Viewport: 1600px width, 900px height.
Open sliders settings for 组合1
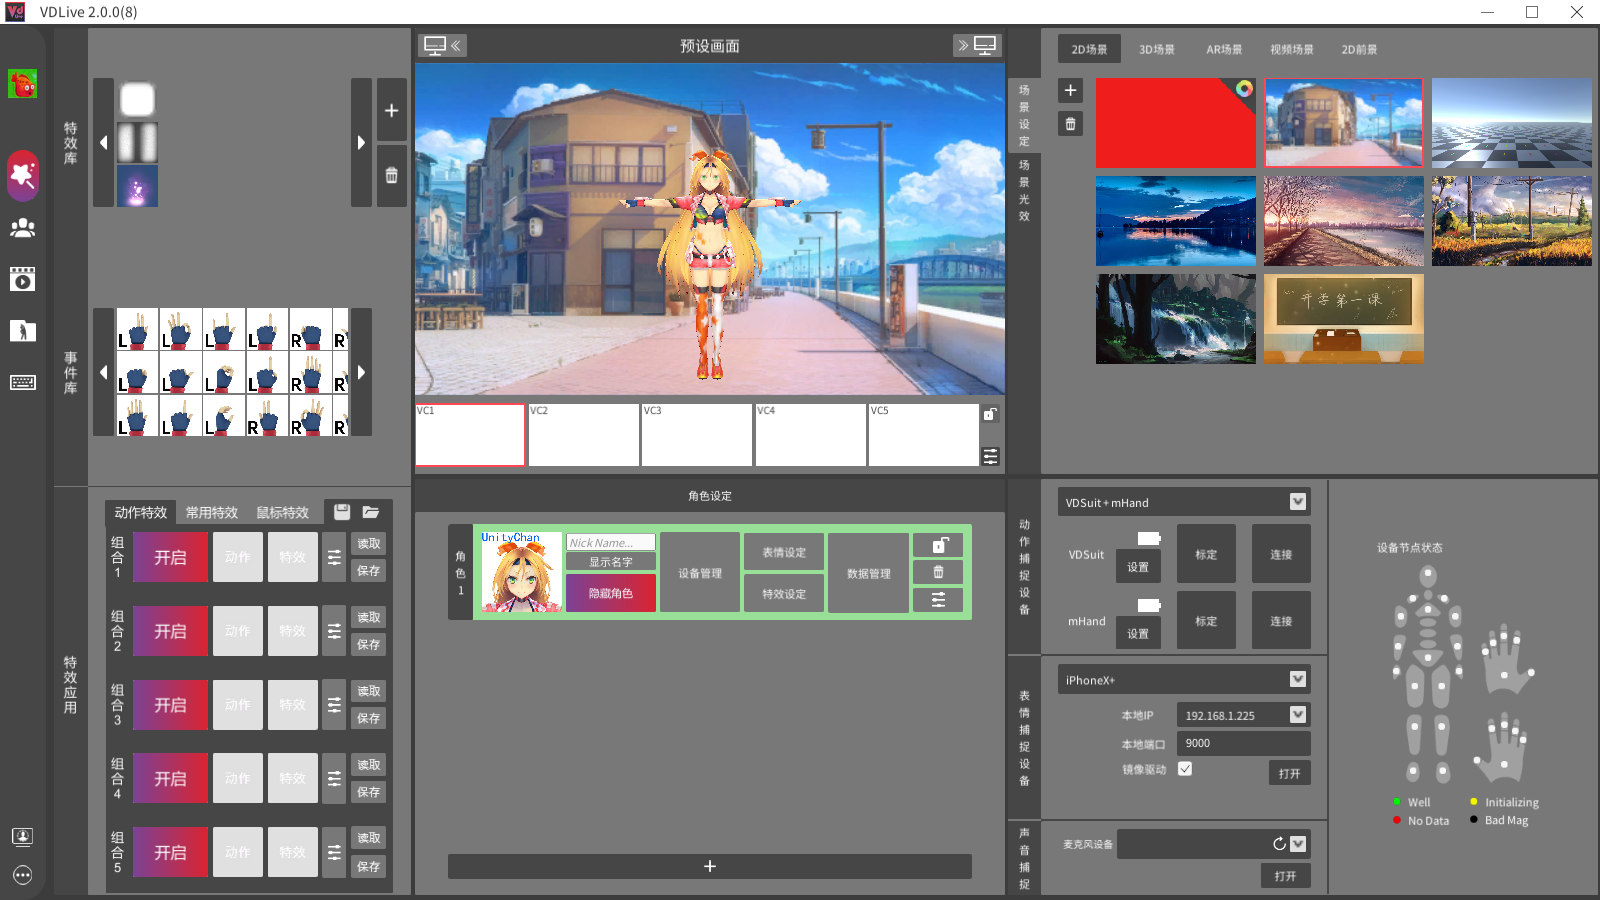[335, 558]
